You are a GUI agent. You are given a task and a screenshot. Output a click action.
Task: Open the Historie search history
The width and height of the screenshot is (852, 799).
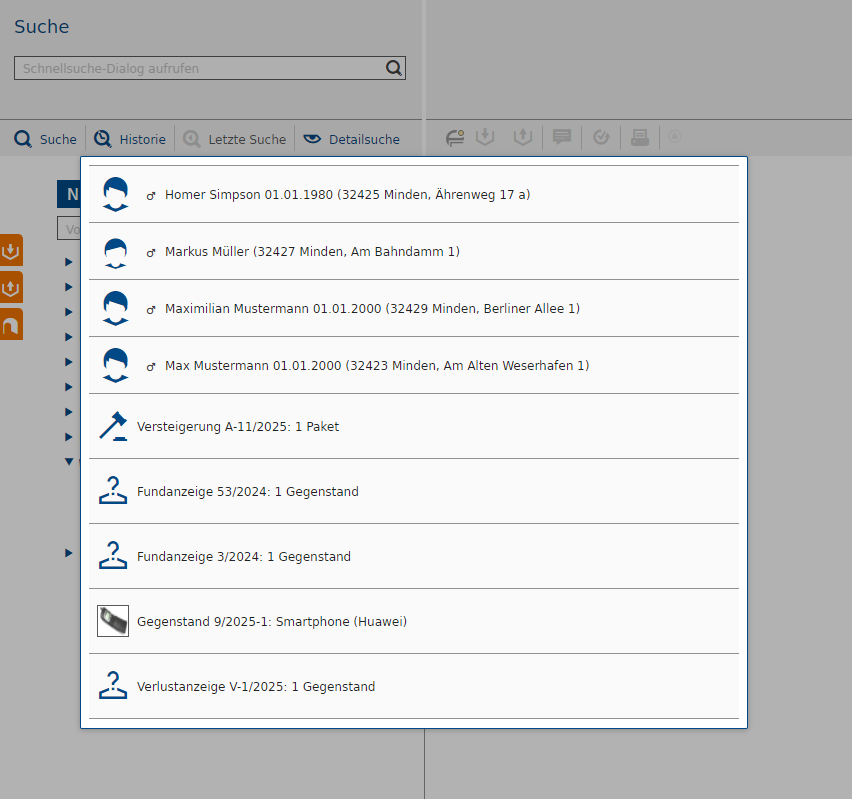tap(130, 139)
